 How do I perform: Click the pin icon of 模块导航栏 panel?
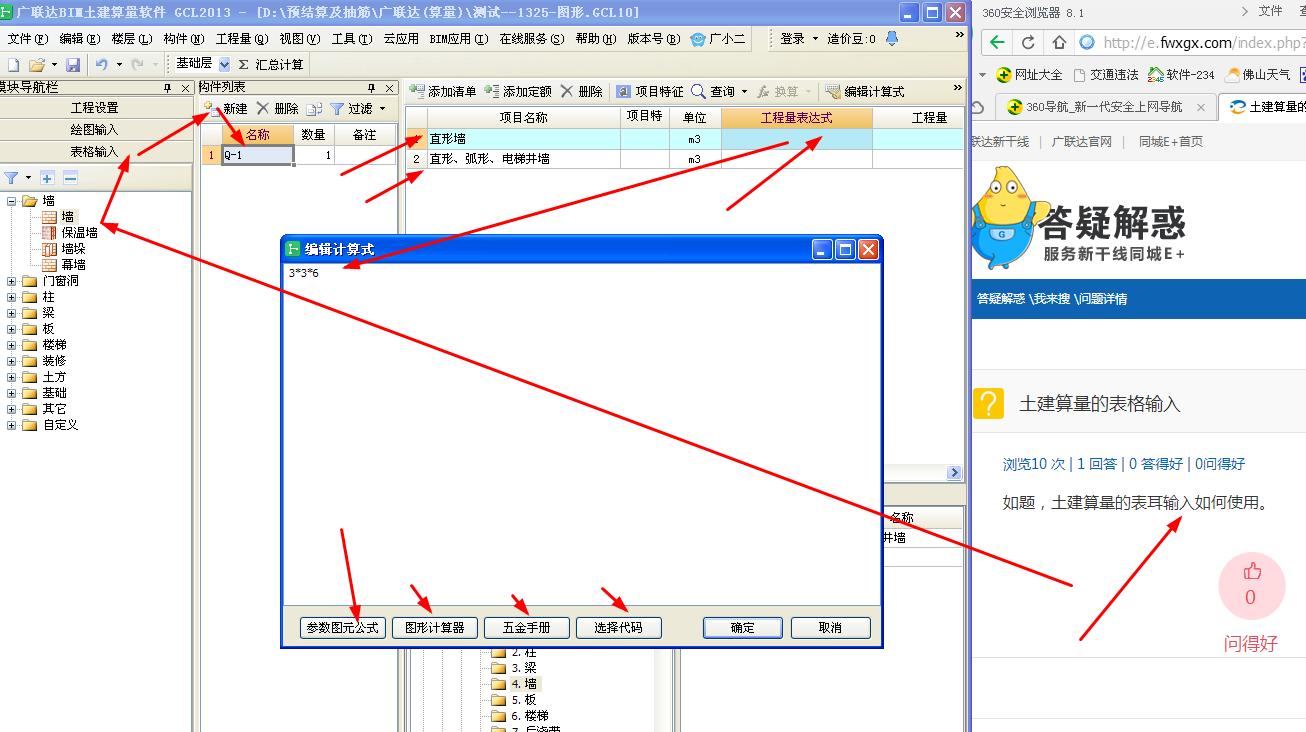tap(169, 88)
